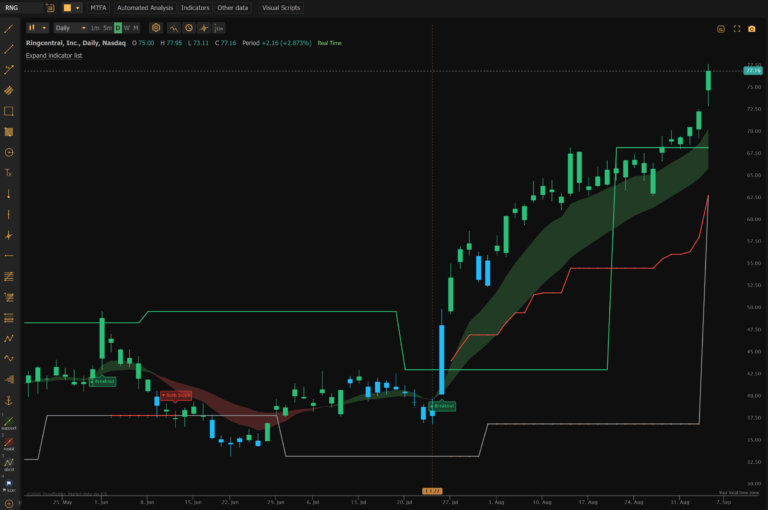The image size is (768, 510).
Task: Click Expand indicator list link
Action: 54,55
